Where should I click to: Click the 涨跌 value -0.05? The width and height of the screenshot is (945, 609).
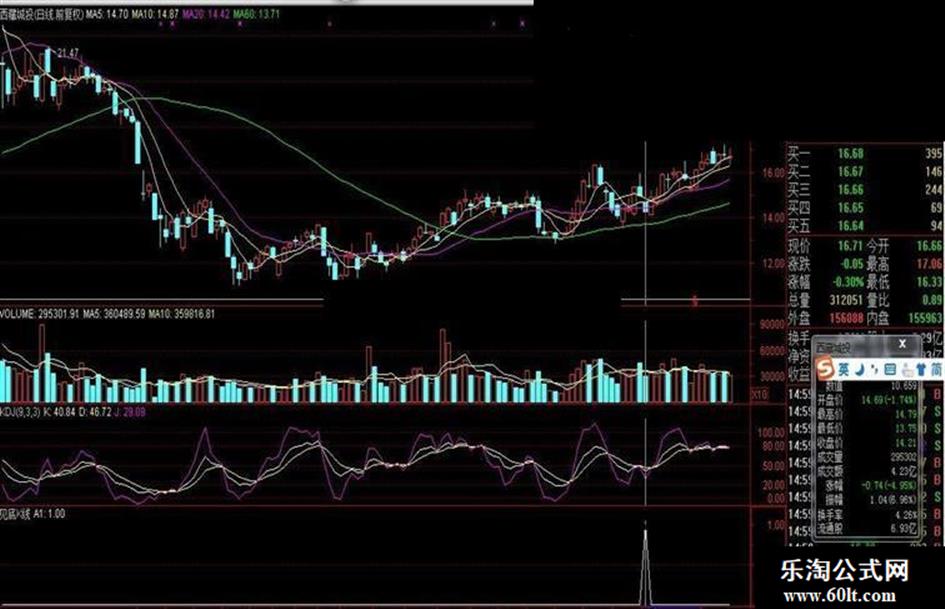pyautogui.click(x=852, y=263)
